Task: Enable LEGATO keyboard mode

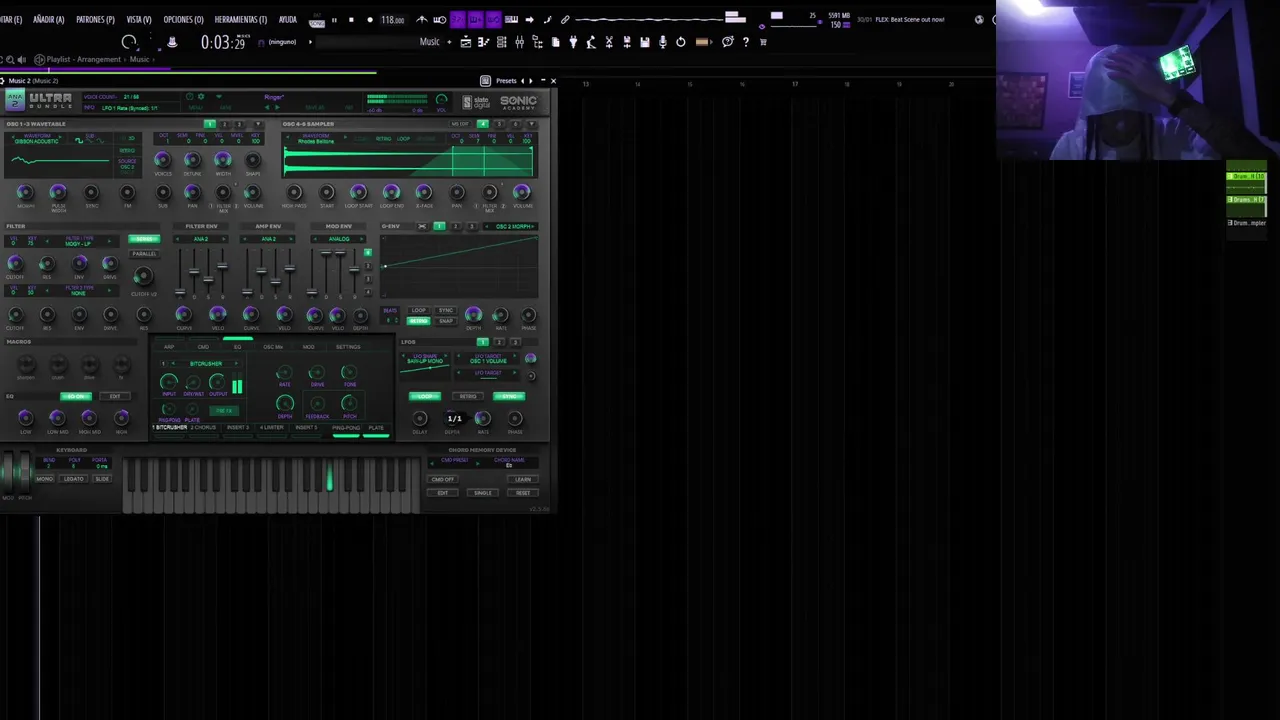Action: (74, 478)
